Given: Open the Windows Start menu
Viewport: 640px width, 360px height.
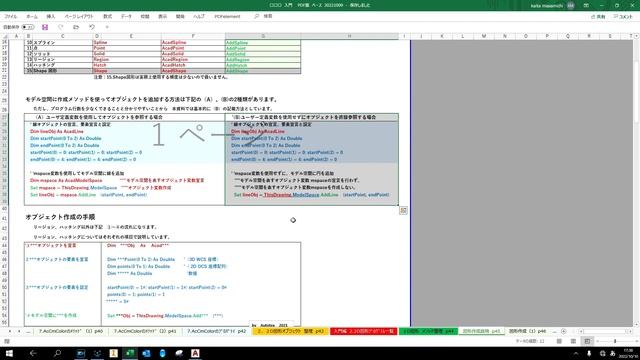Looking at the screenshot, I should click(x=9, y=353).
